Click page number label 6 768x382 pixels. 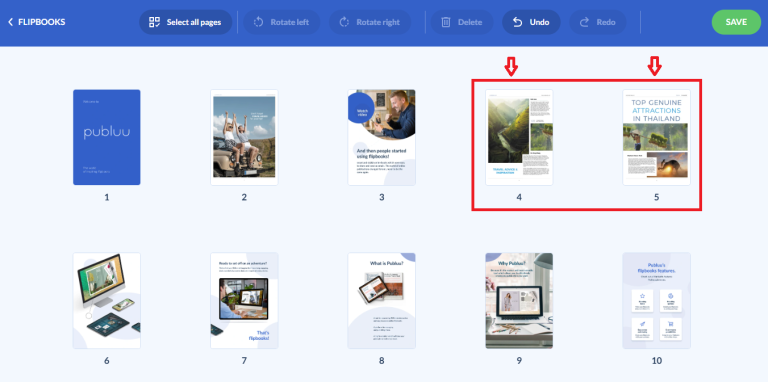pos(107,361)
